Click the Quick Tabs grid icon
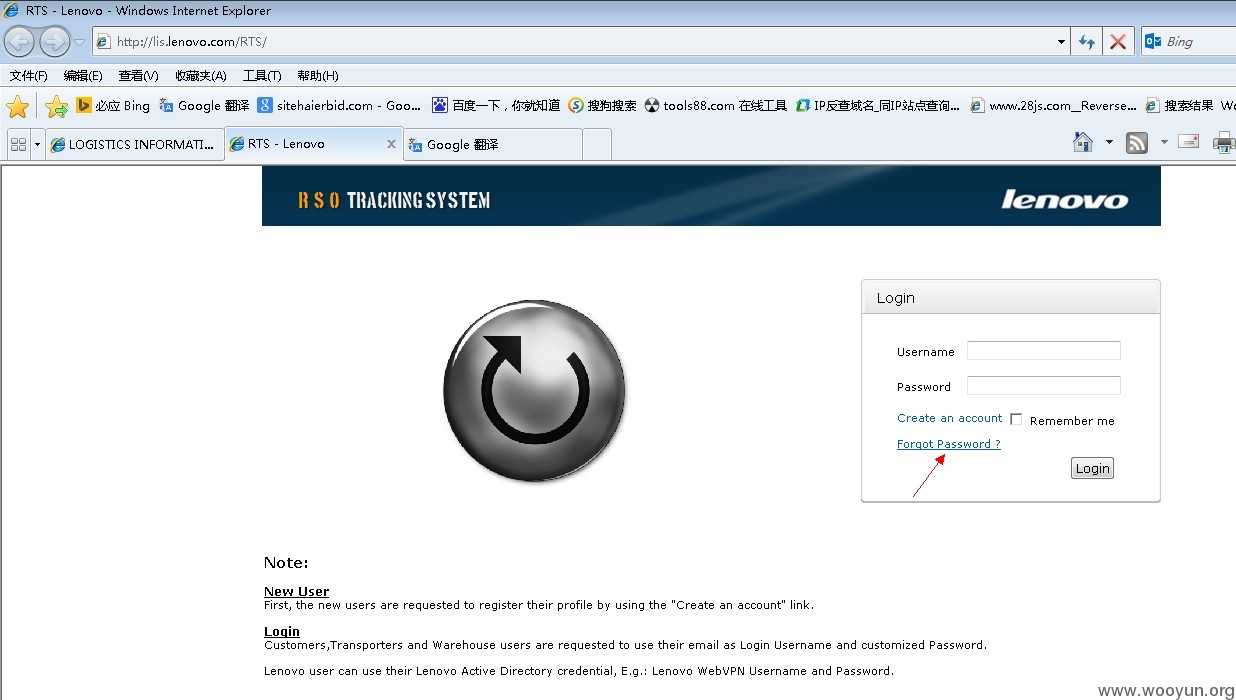This screenshot has height=700, width=1236. coord(18,144)
